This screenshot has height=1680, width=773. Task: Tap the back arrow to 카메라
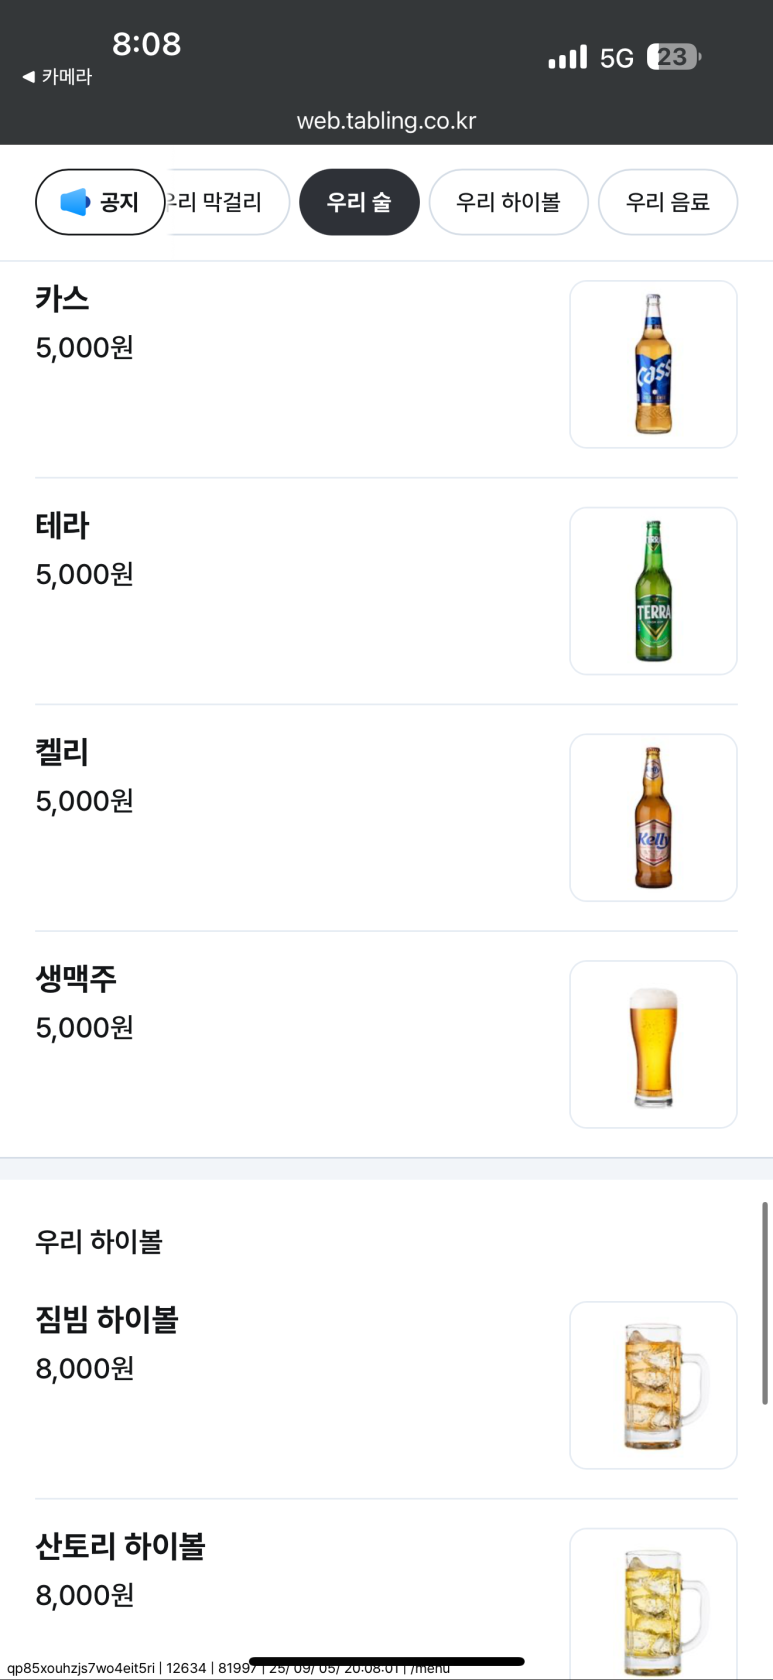click(x=28, y=77)
